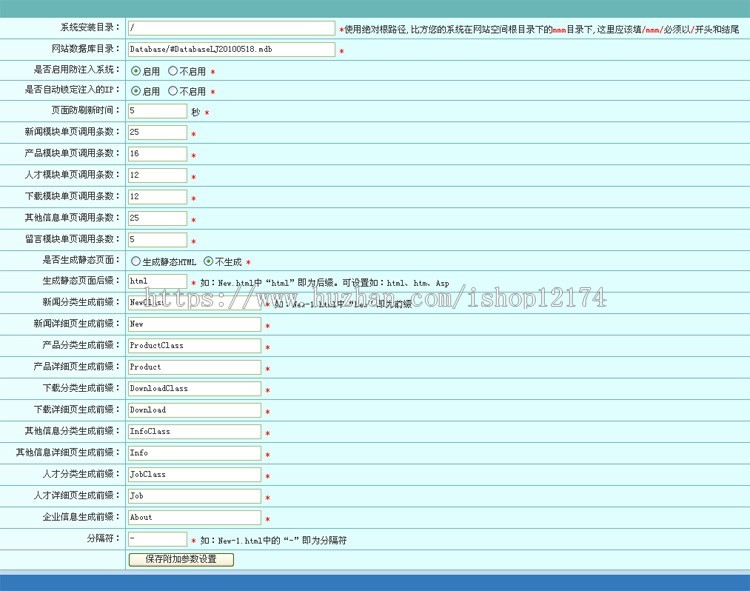750x591 pixels.
Task: Choose the 生成静态HTML radio option
Action: tap(136, 261)
